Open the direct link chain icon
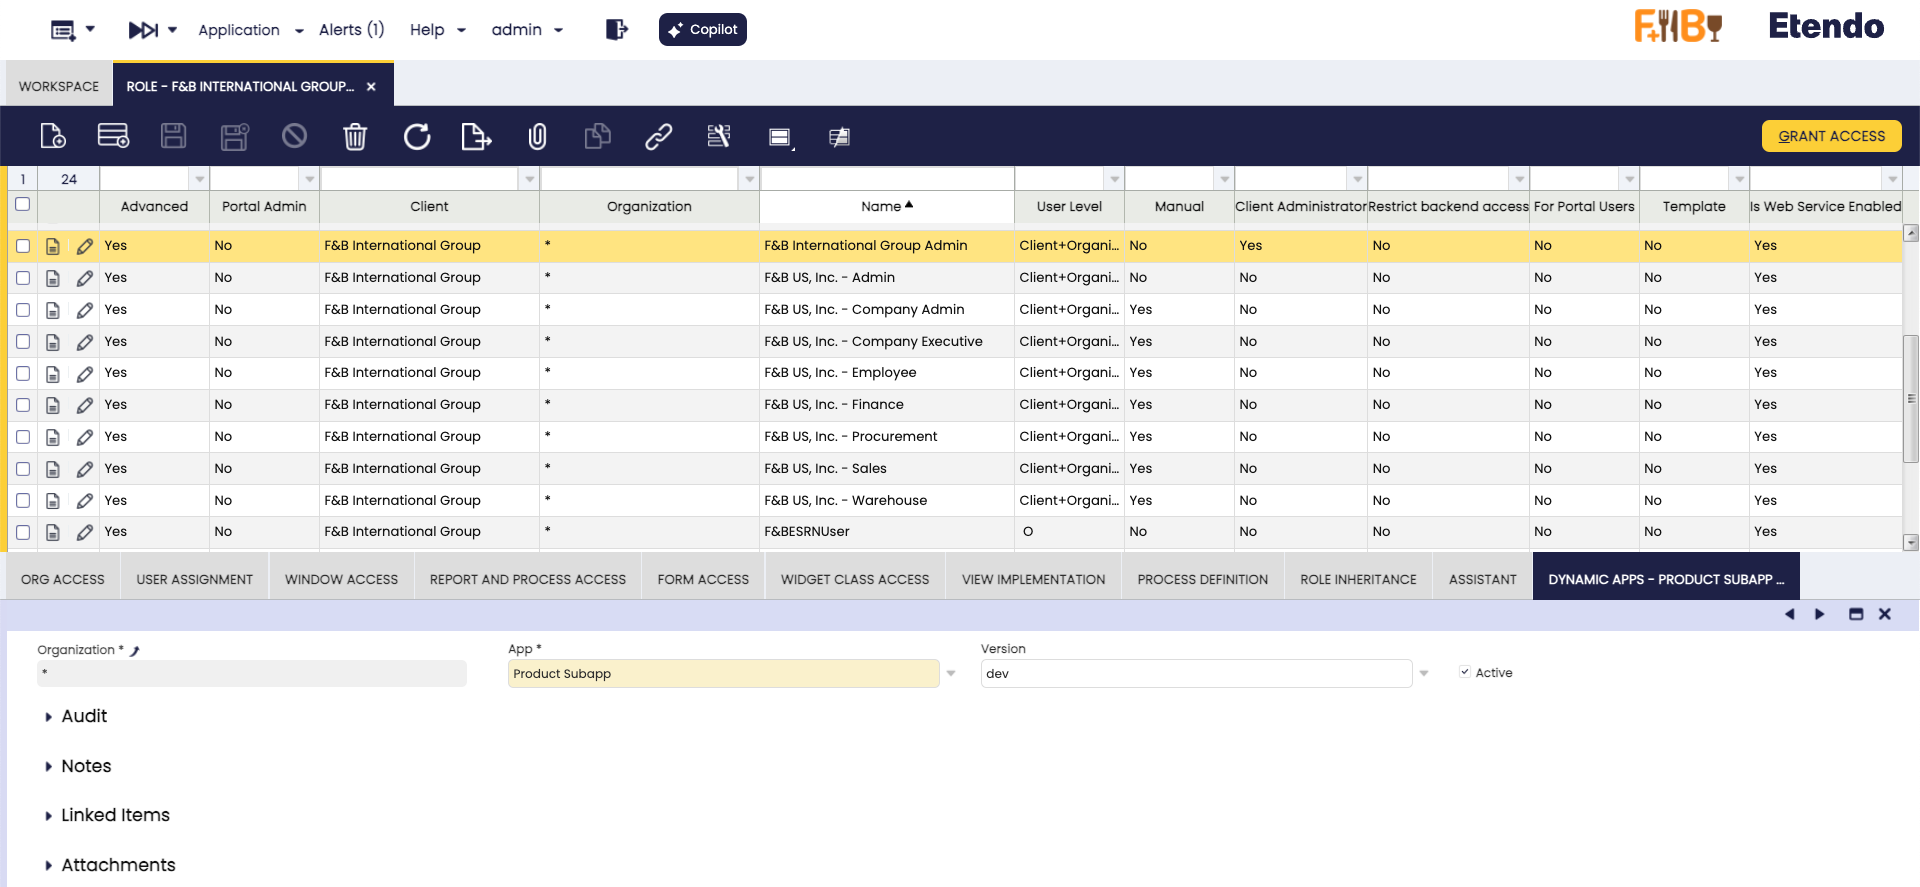The height and width of the screenshot is (887, 1920). [658, 136]
